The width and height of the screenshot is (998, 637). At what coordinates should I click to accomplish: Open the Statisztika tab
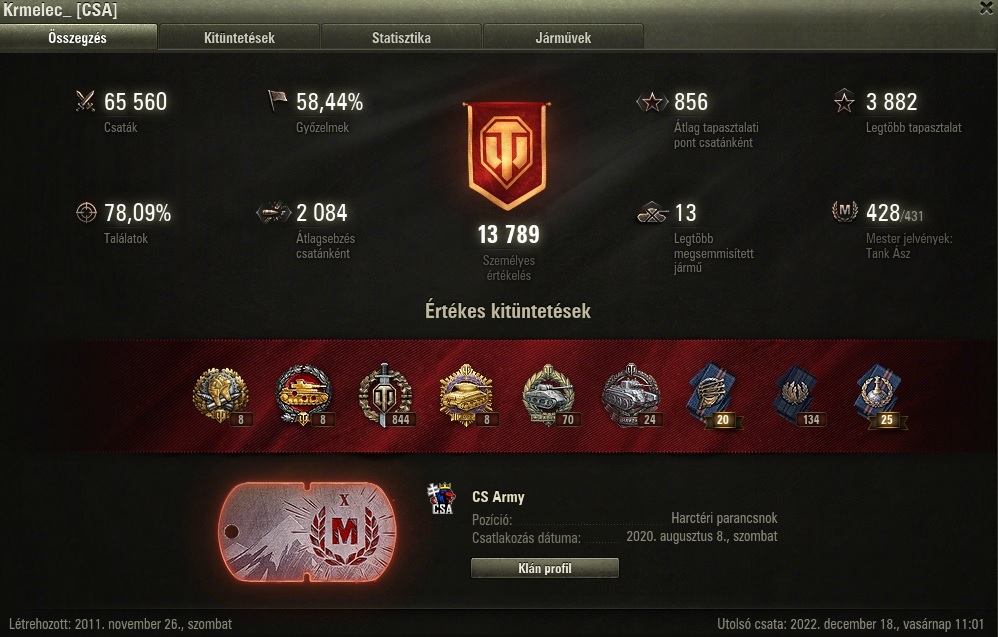401,38
